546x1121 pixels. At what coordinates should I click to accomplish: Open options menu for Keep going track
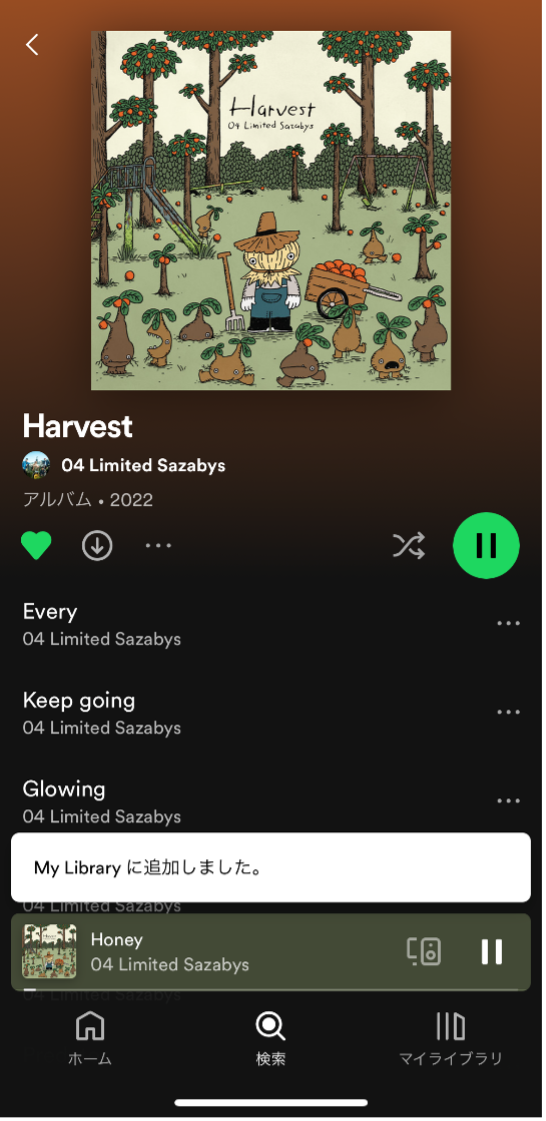[x=508, y=712]
